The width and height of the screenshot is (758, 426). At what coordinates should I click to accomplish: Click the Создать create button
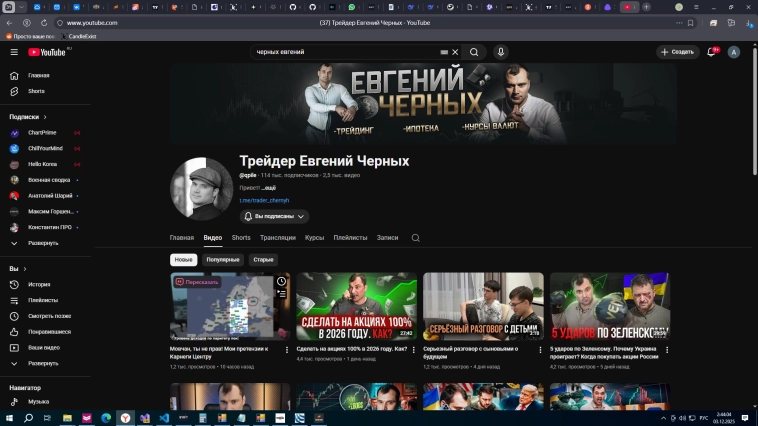(677, 52)
